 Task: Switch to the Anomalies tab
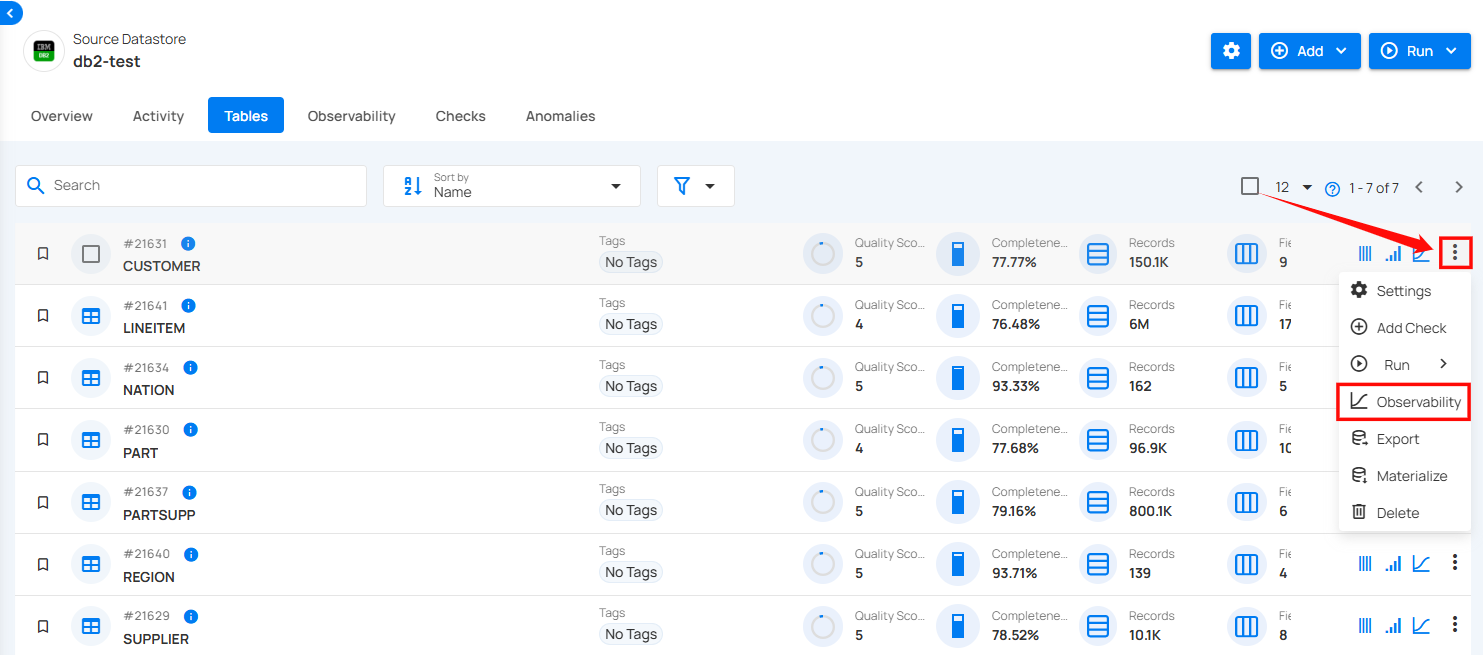(560, 116)
